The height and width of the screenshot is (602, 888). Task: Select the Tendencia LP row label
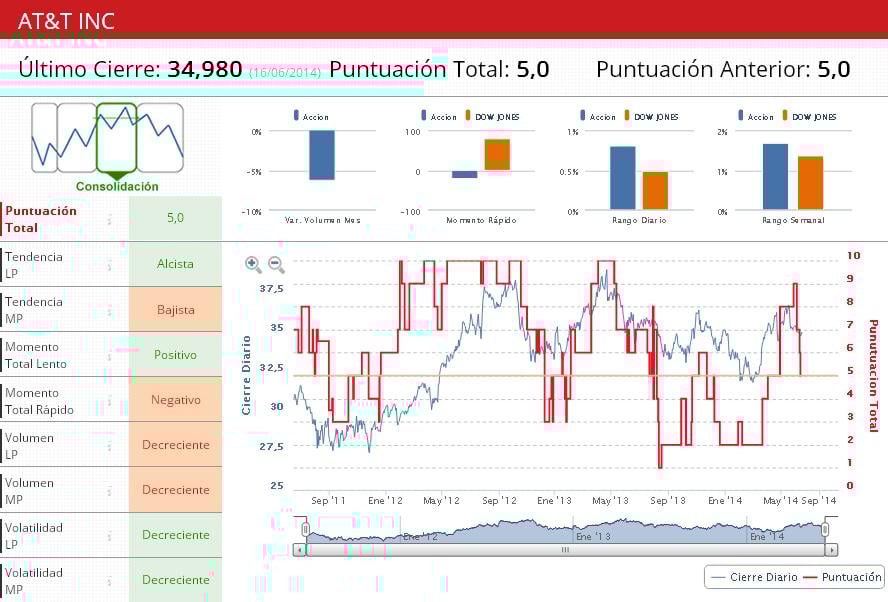tap(34, 264)
